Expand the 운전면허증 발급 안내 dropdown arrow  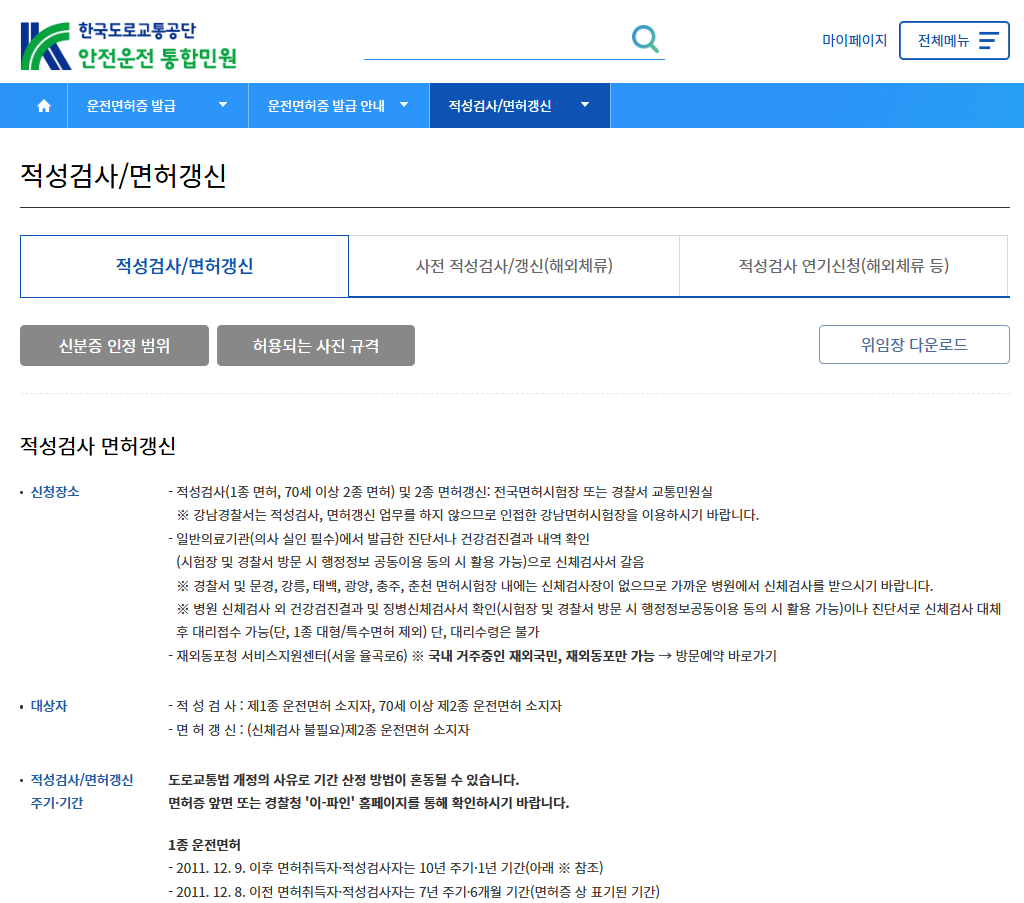(405, 105)
